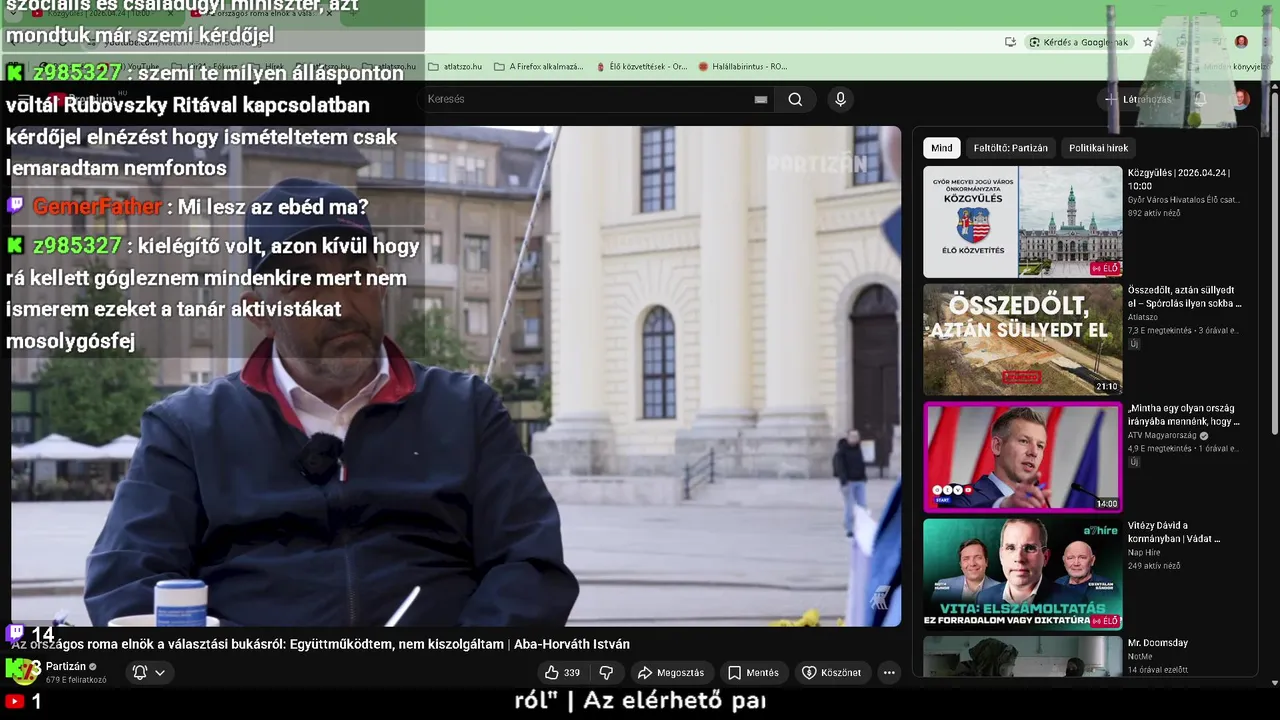The width and height of the screenshot is (1280, 720).
Task: Click the GamerFather chat username
Action: point(97,207)
